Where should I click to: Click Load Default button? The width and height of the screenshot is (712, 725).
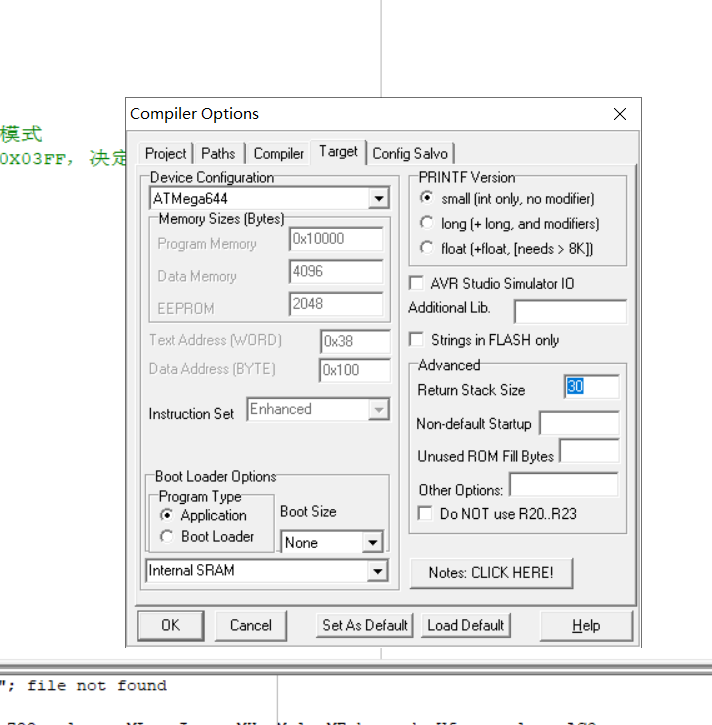pyautogui.click(x=466, y=625)
